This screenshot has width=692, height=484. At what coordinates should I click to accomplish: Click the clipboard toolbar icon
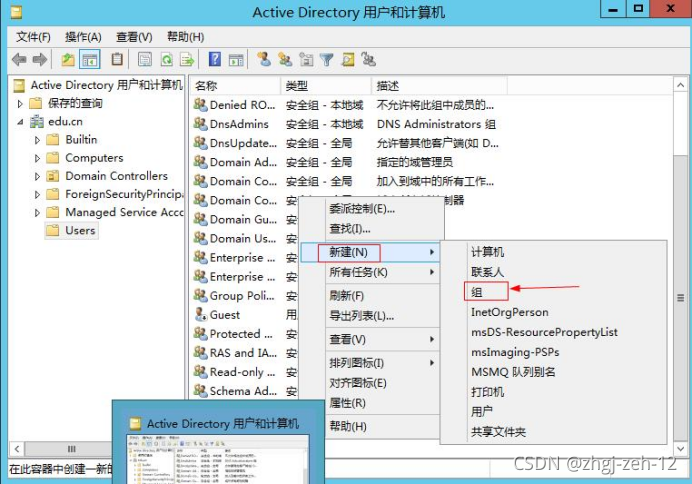[x=117, y=59]
